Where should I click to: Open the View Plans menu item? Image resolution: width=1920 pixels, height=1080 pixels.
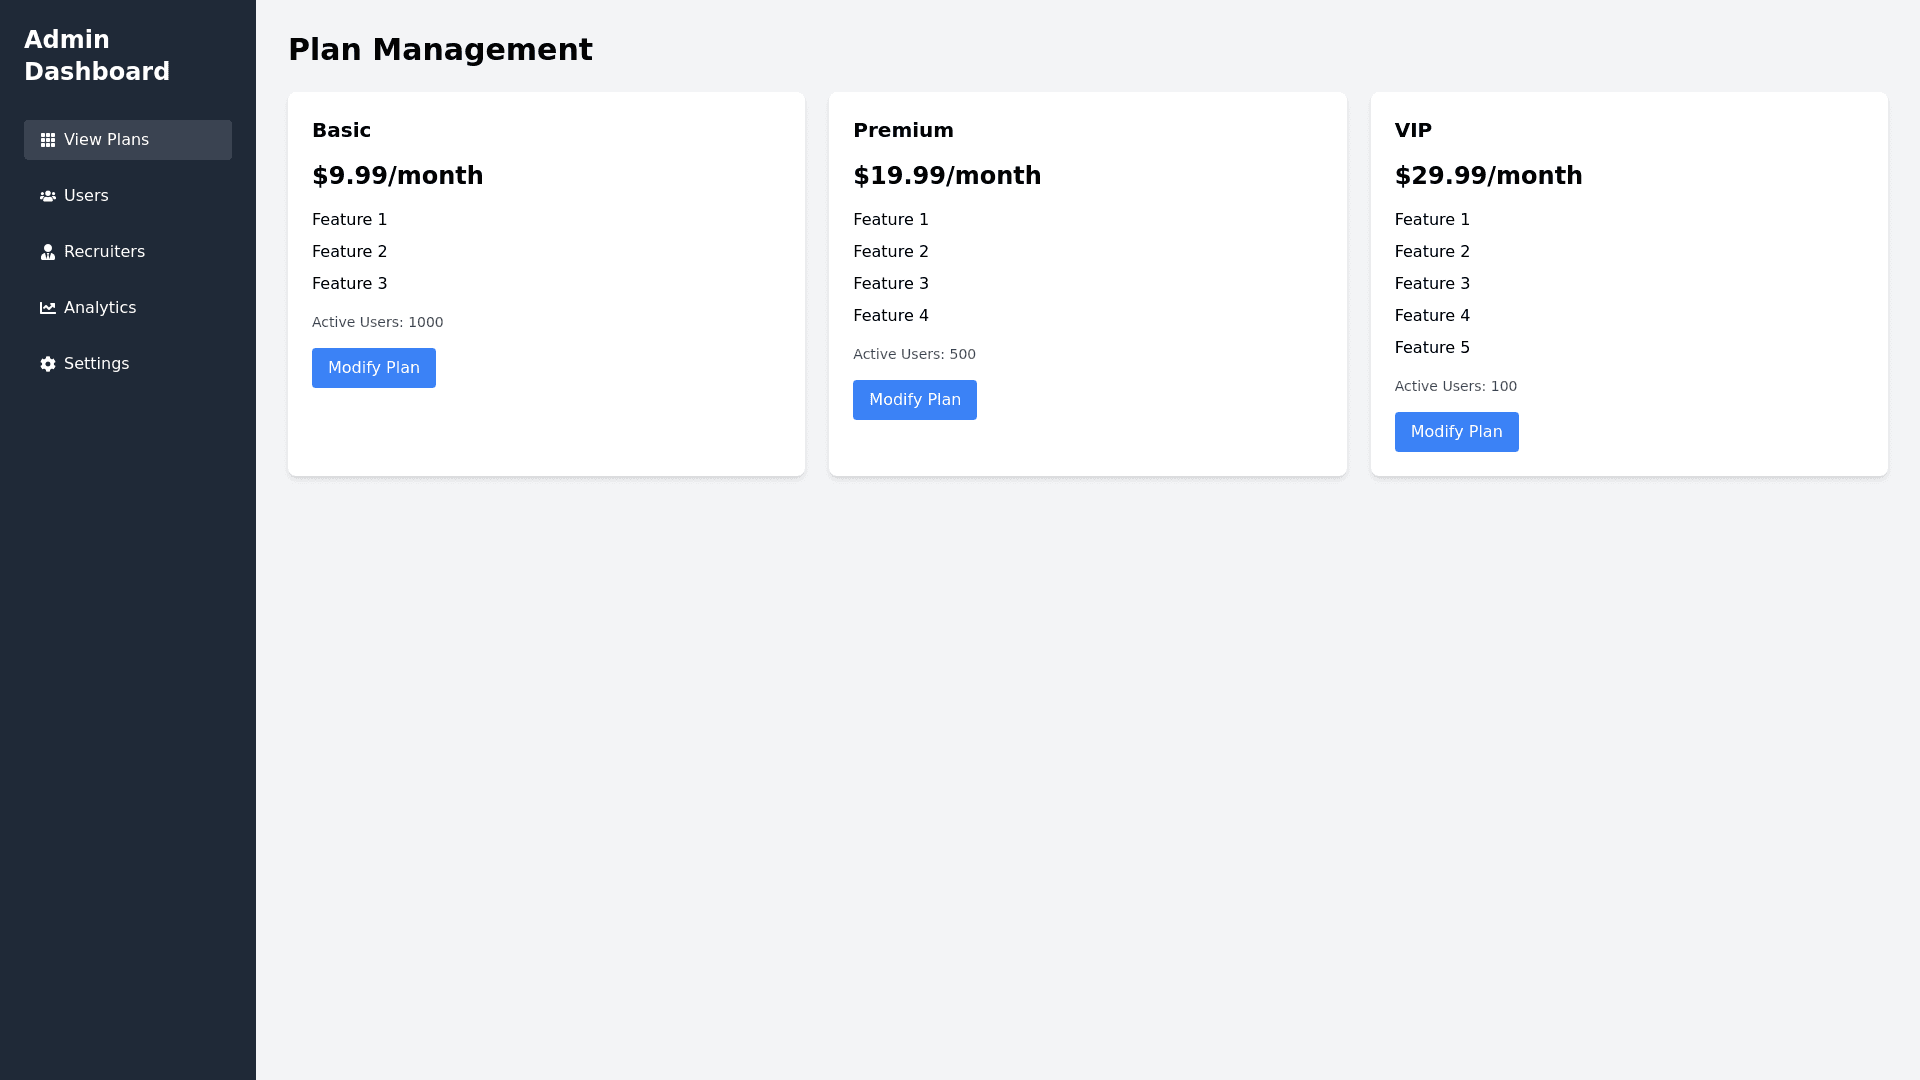(106, 140)
